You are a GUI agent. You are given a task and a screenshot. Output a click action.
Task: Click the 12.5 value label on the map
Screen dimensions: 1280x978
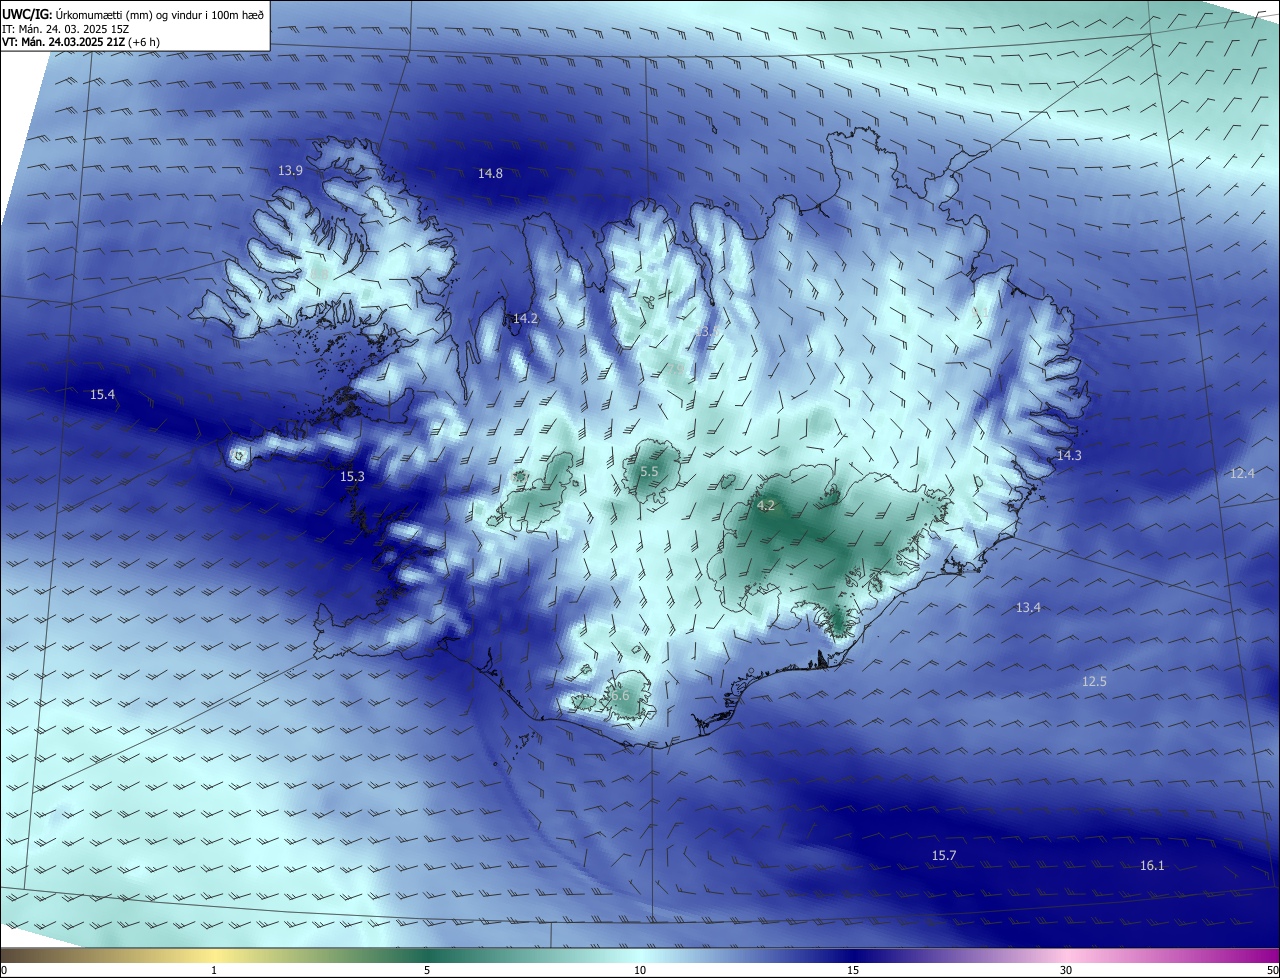tap(1094, 681)
